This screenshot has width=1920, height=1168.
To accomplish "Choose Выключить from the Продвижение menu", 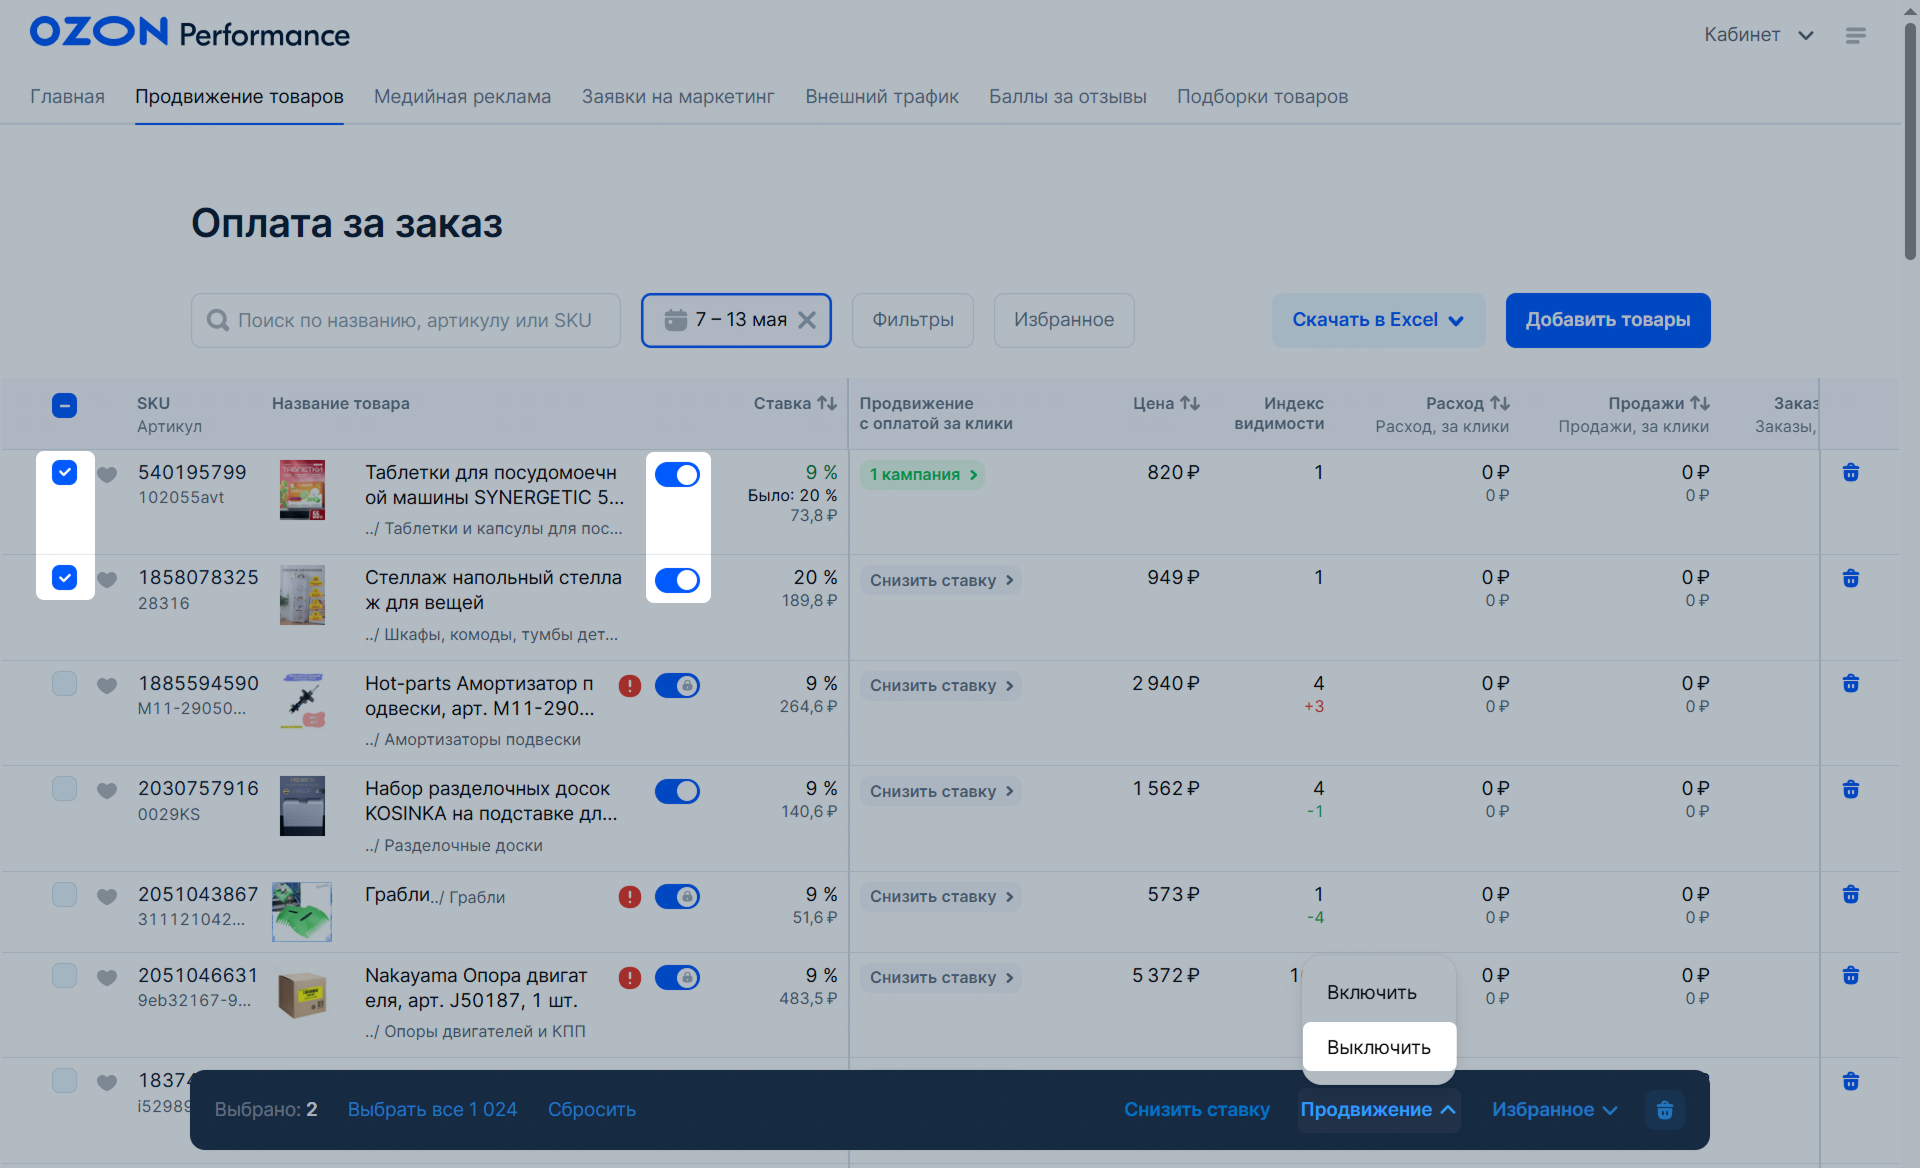I will point(1378,1048).
